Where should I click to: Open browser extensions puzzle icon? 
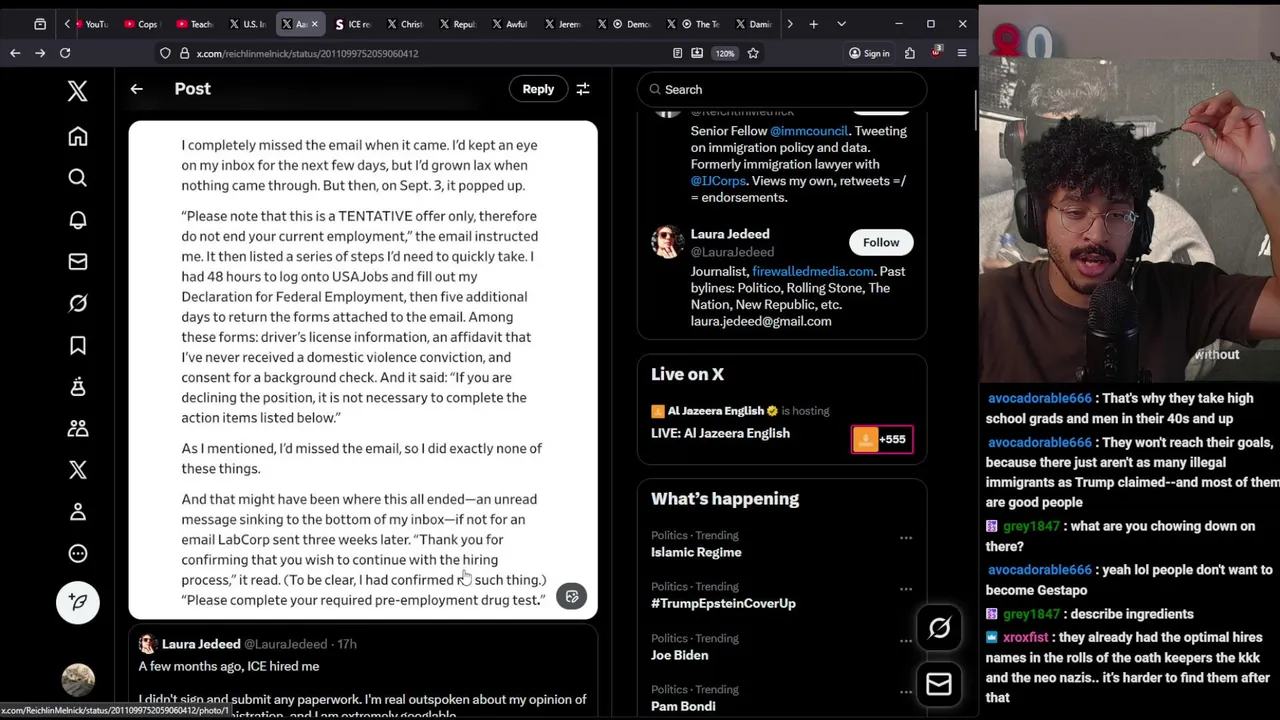(910, 53)
